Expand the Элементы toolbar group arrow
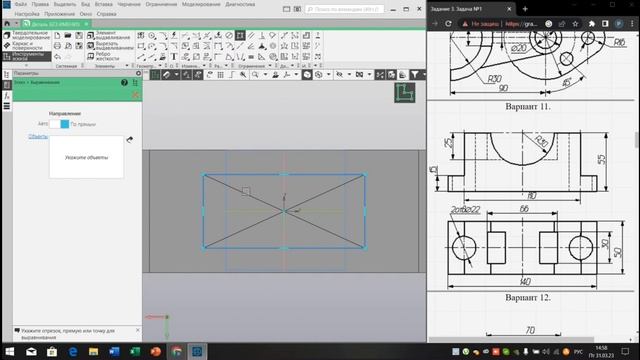640x360 pixels. pyautogui.click(x=127, y=66)
